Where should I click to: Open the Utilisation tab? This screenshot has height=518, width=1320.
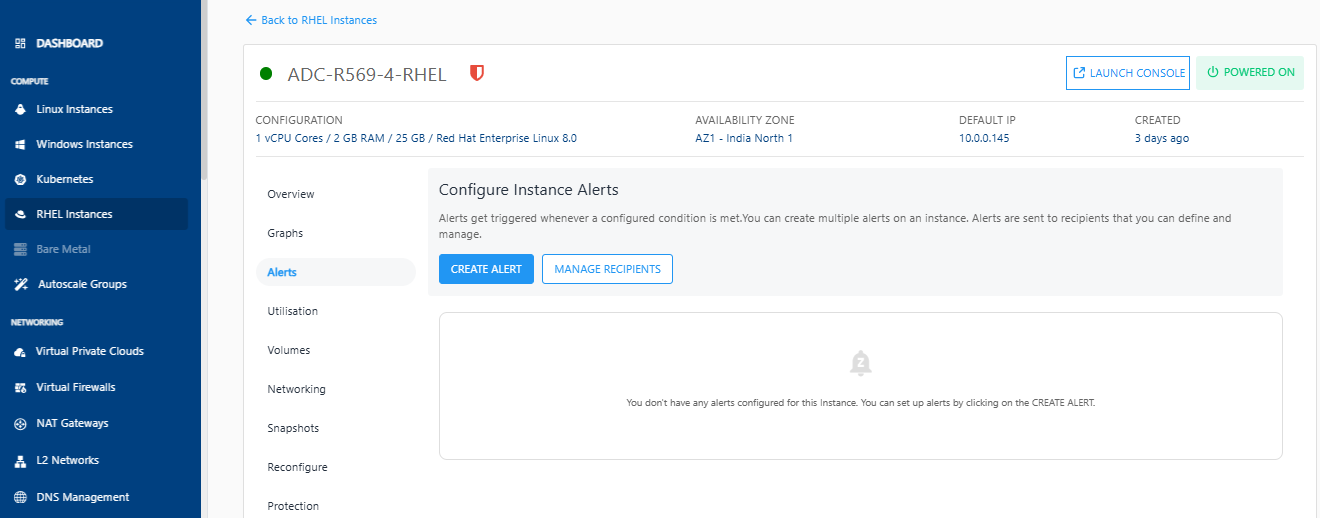(x=293, y=311)
